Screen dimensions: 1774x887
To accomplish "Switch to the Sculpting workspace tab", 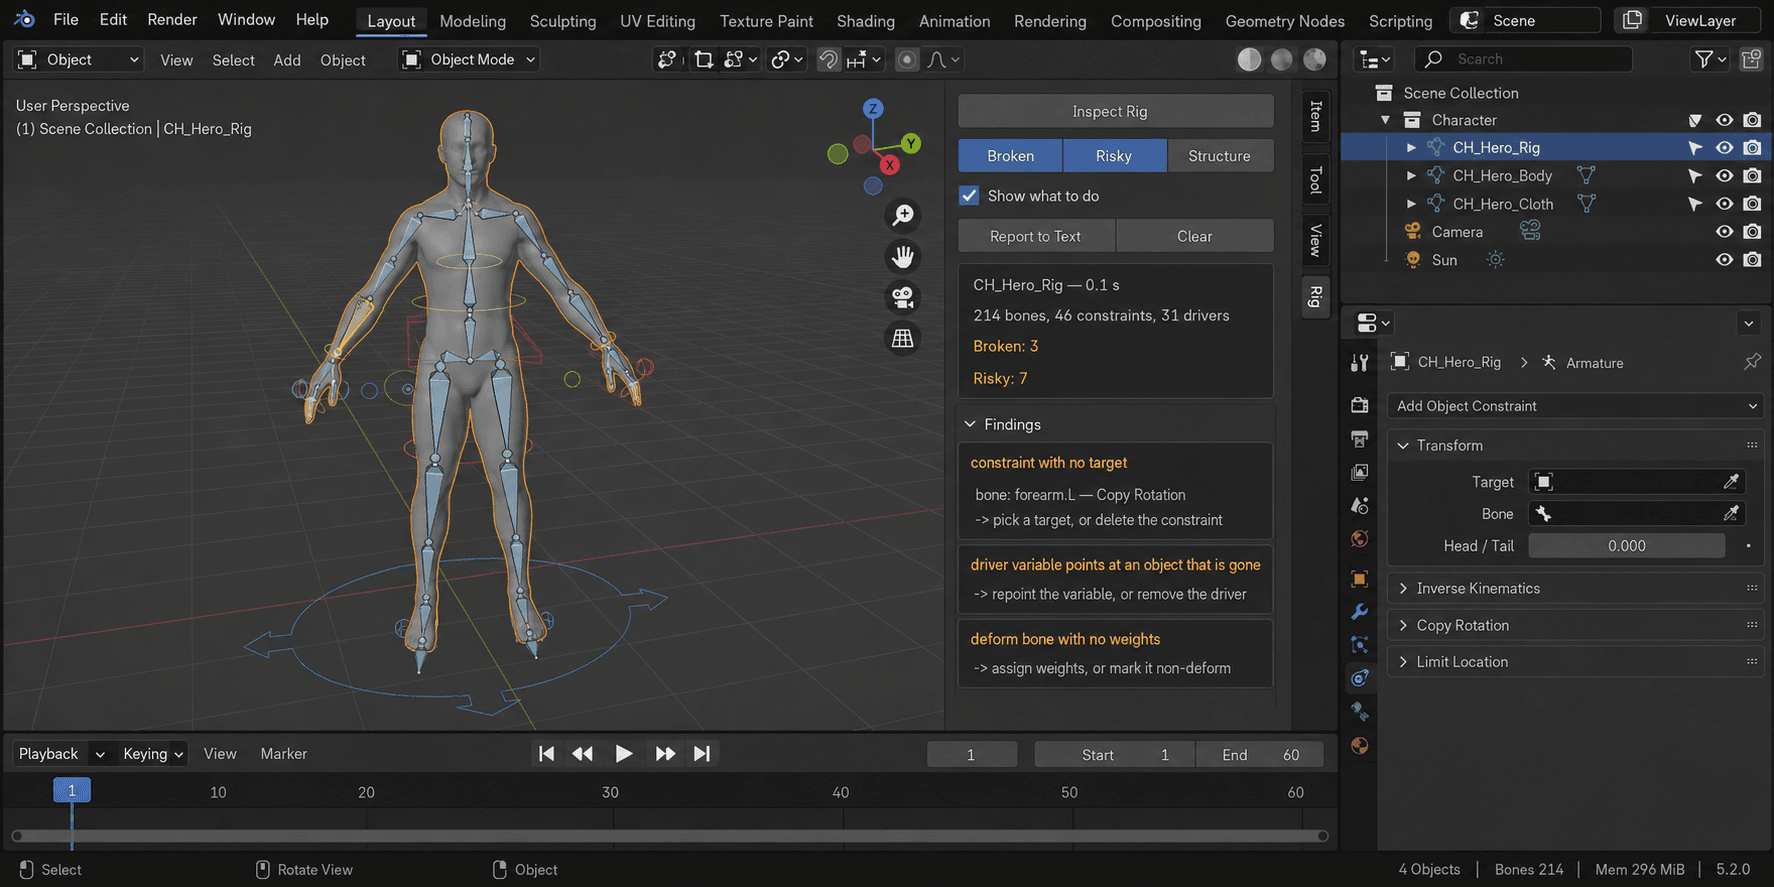I will (563, 21).
